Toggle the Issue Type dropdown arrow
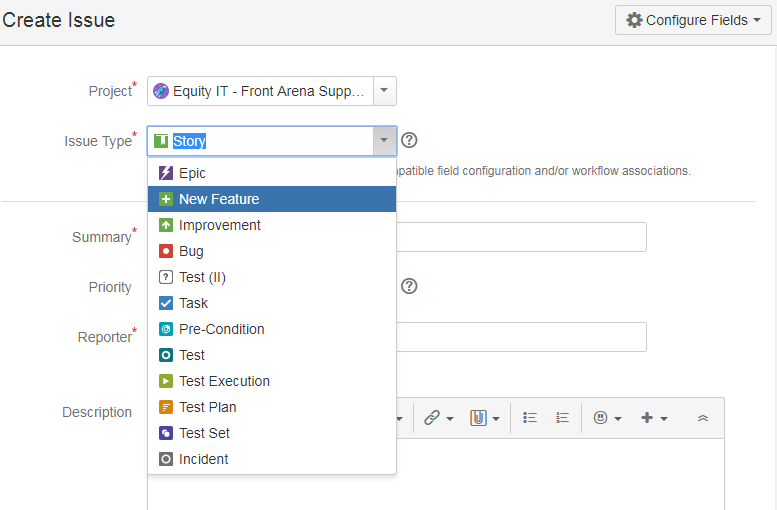The width and height of the screenshot is (777, 510). (x=384, y=140)
